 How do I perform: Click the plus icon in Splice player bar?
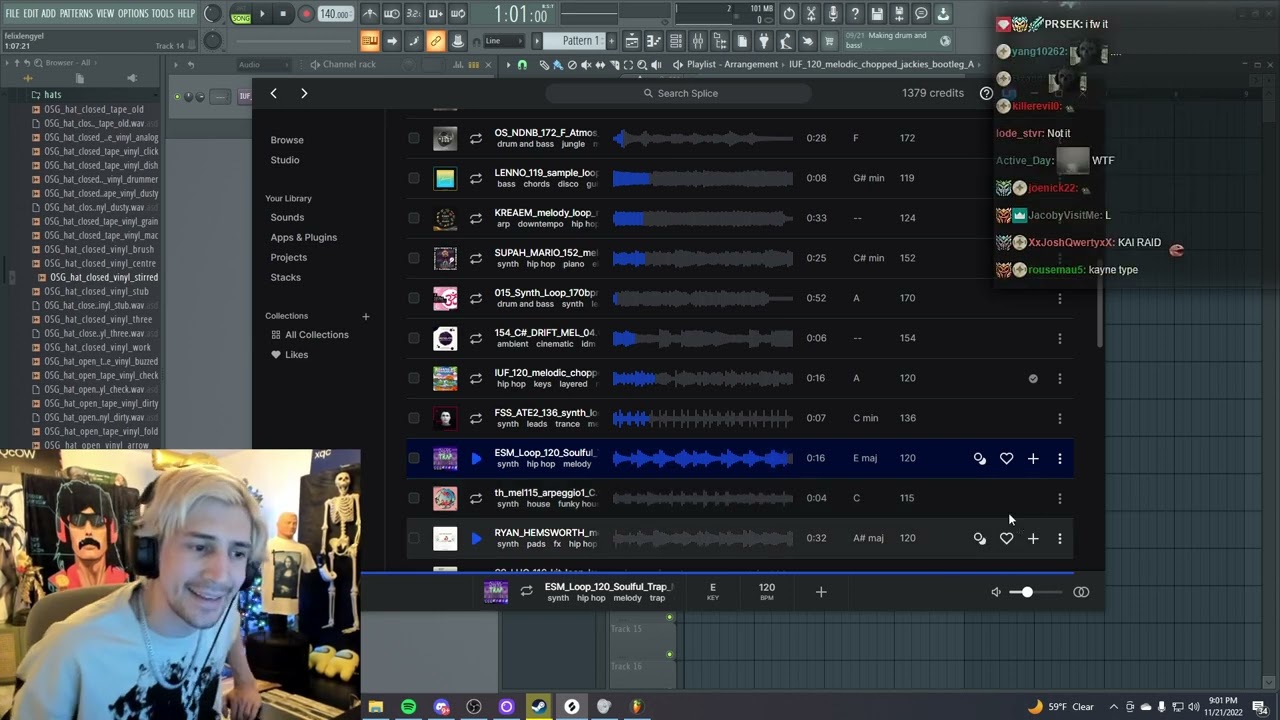coord(821,592)
